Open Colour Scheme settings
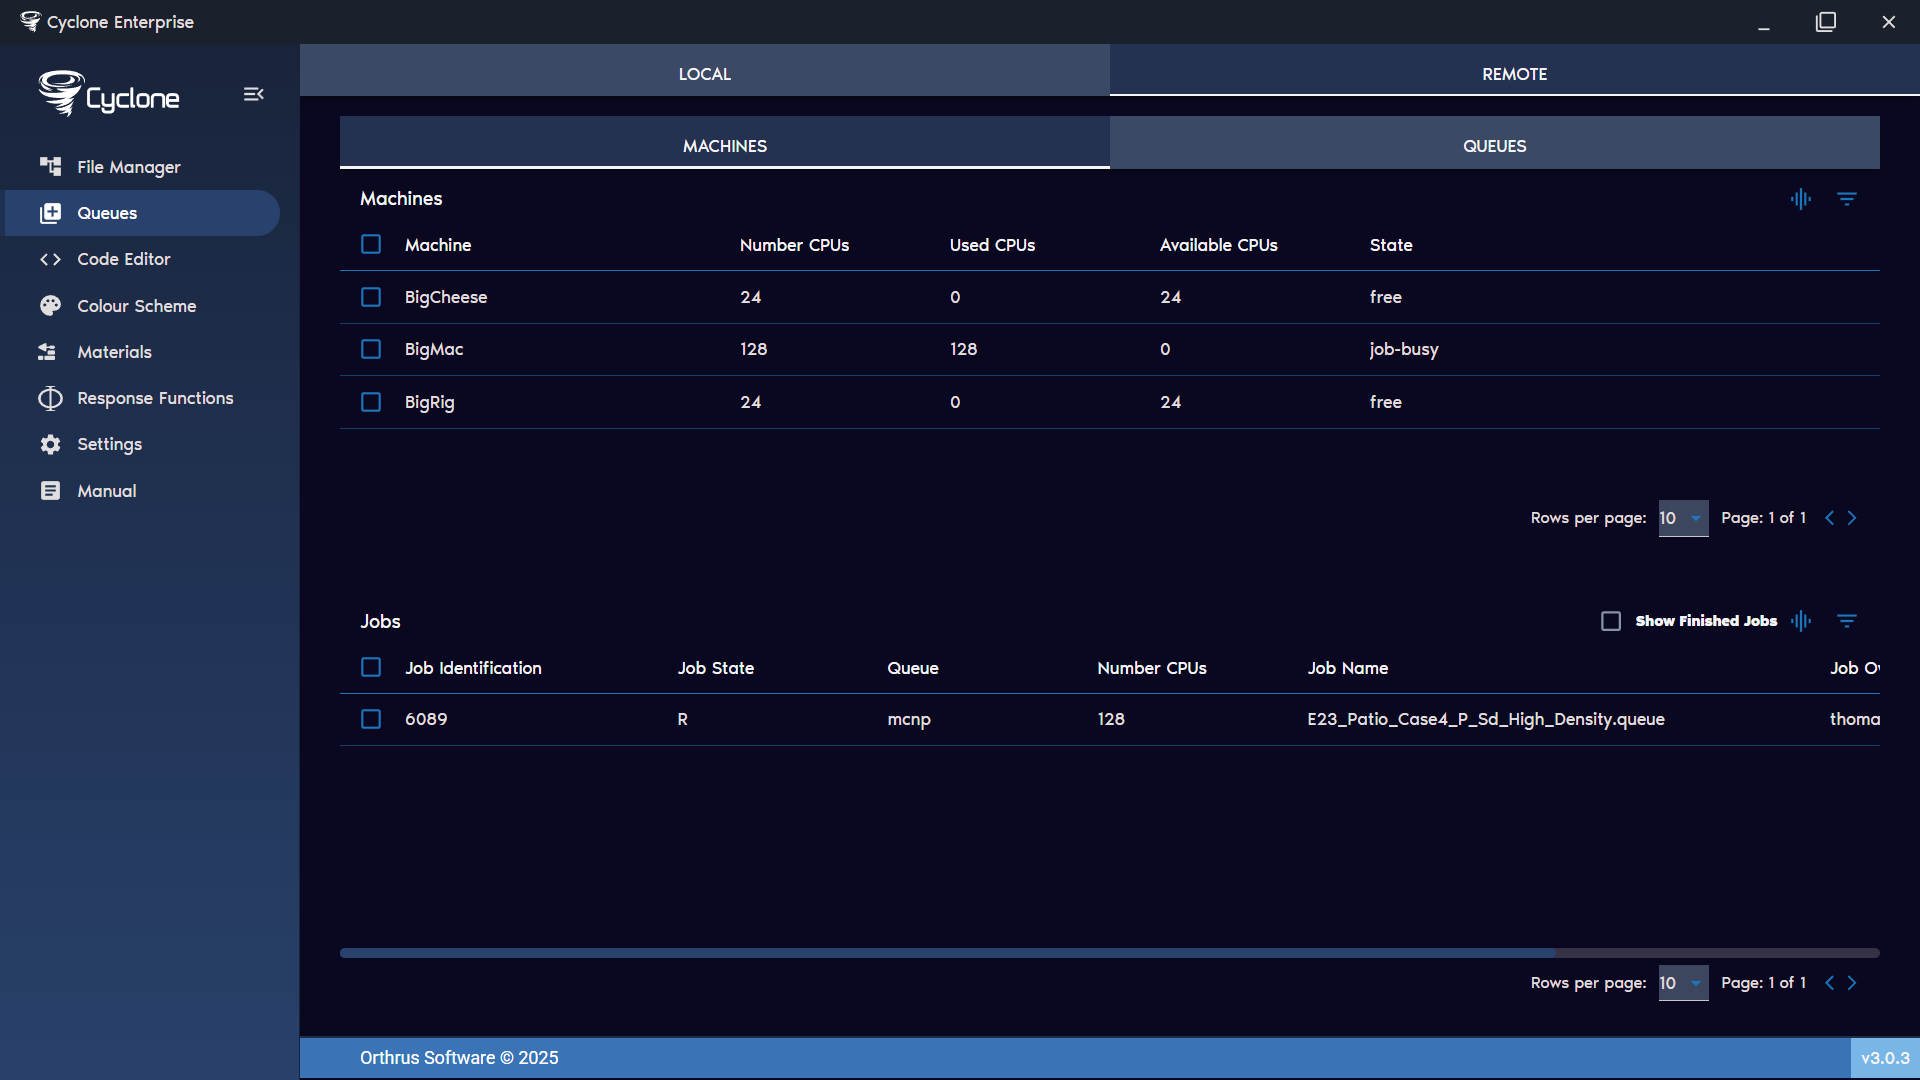1920x1080 pixels. pyautogui.click(x=136, y=306)
